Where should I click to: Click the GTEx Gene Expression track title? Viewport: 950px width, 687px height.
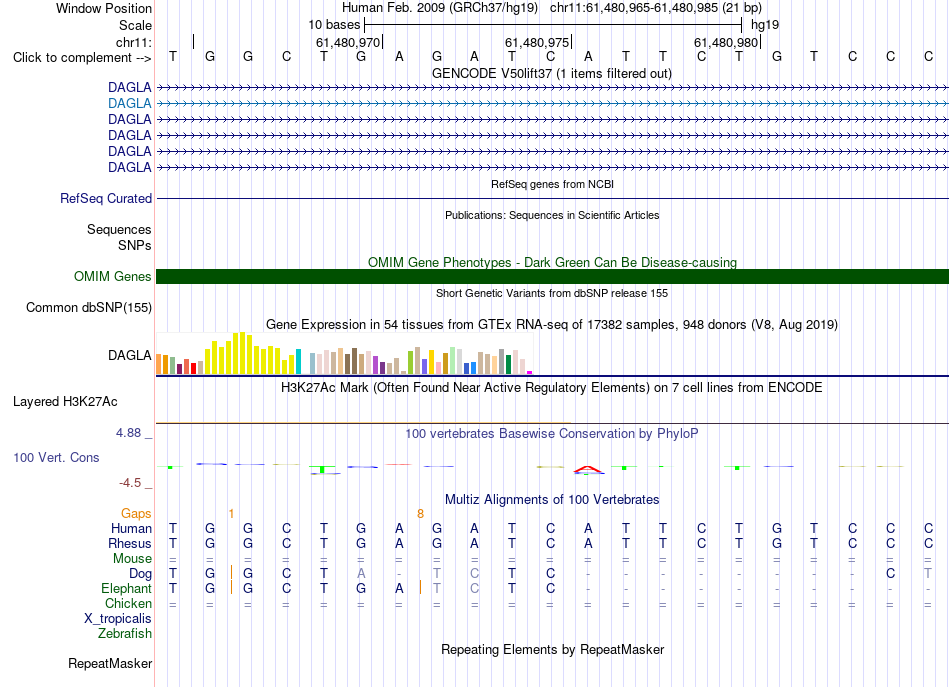click(552, 325)
